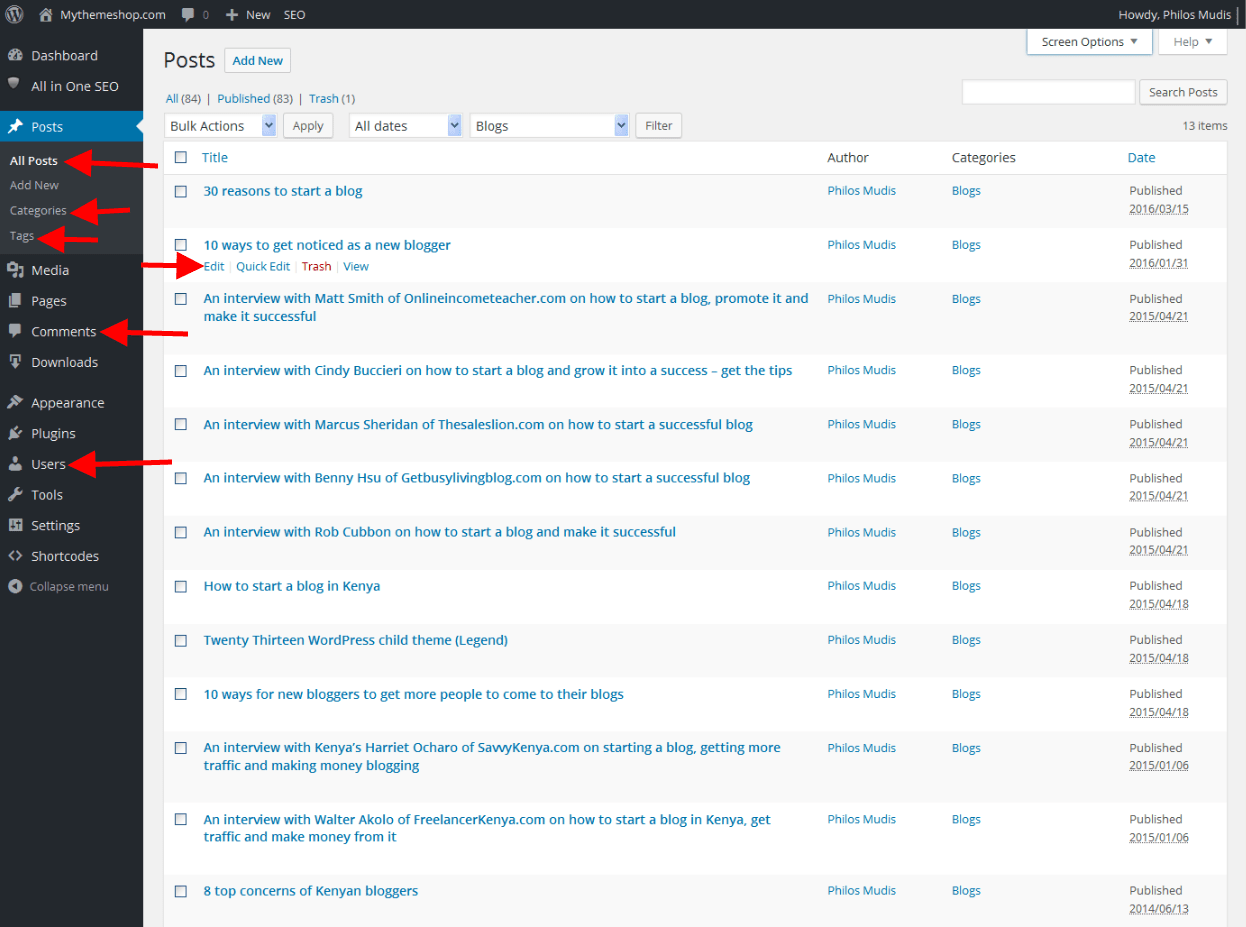Screen dimensions: 1246x927
Task: Open Tags in the Posts submenu
Action: (22, 236)
